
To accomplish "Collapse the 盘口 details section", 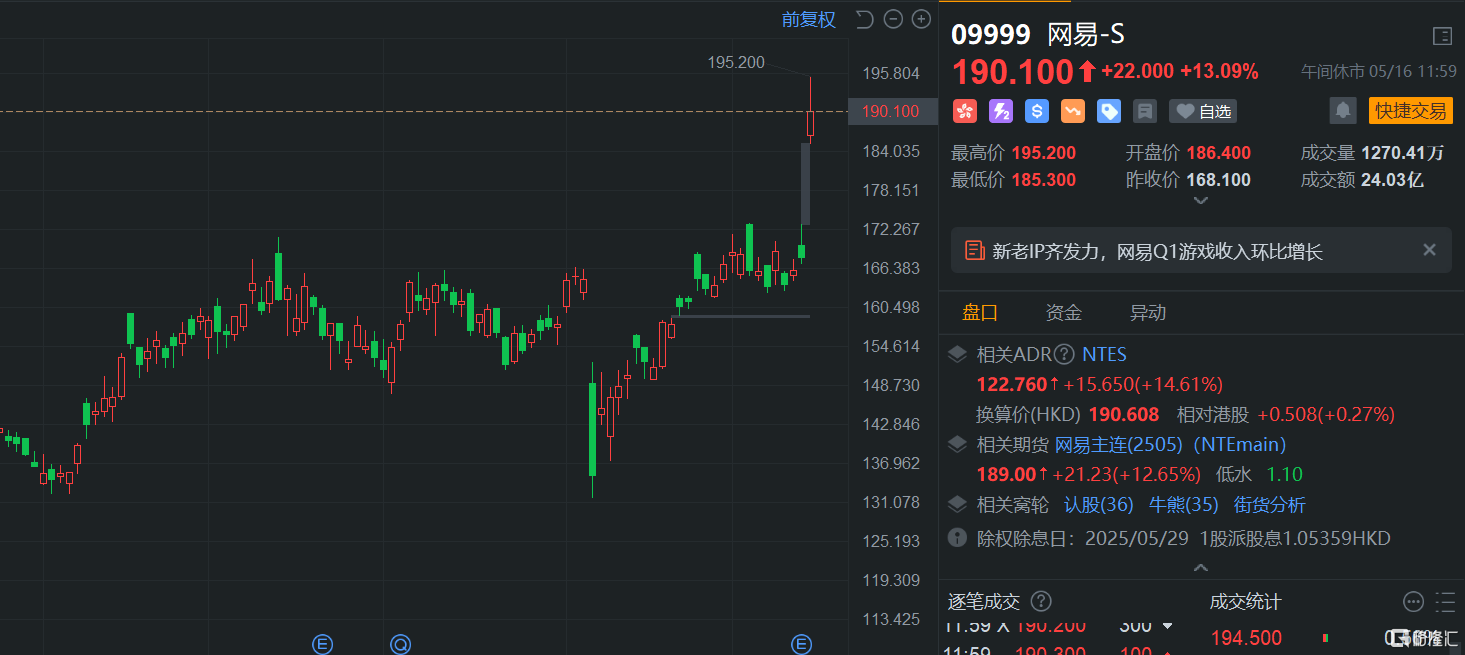I will click(1201, 568).
